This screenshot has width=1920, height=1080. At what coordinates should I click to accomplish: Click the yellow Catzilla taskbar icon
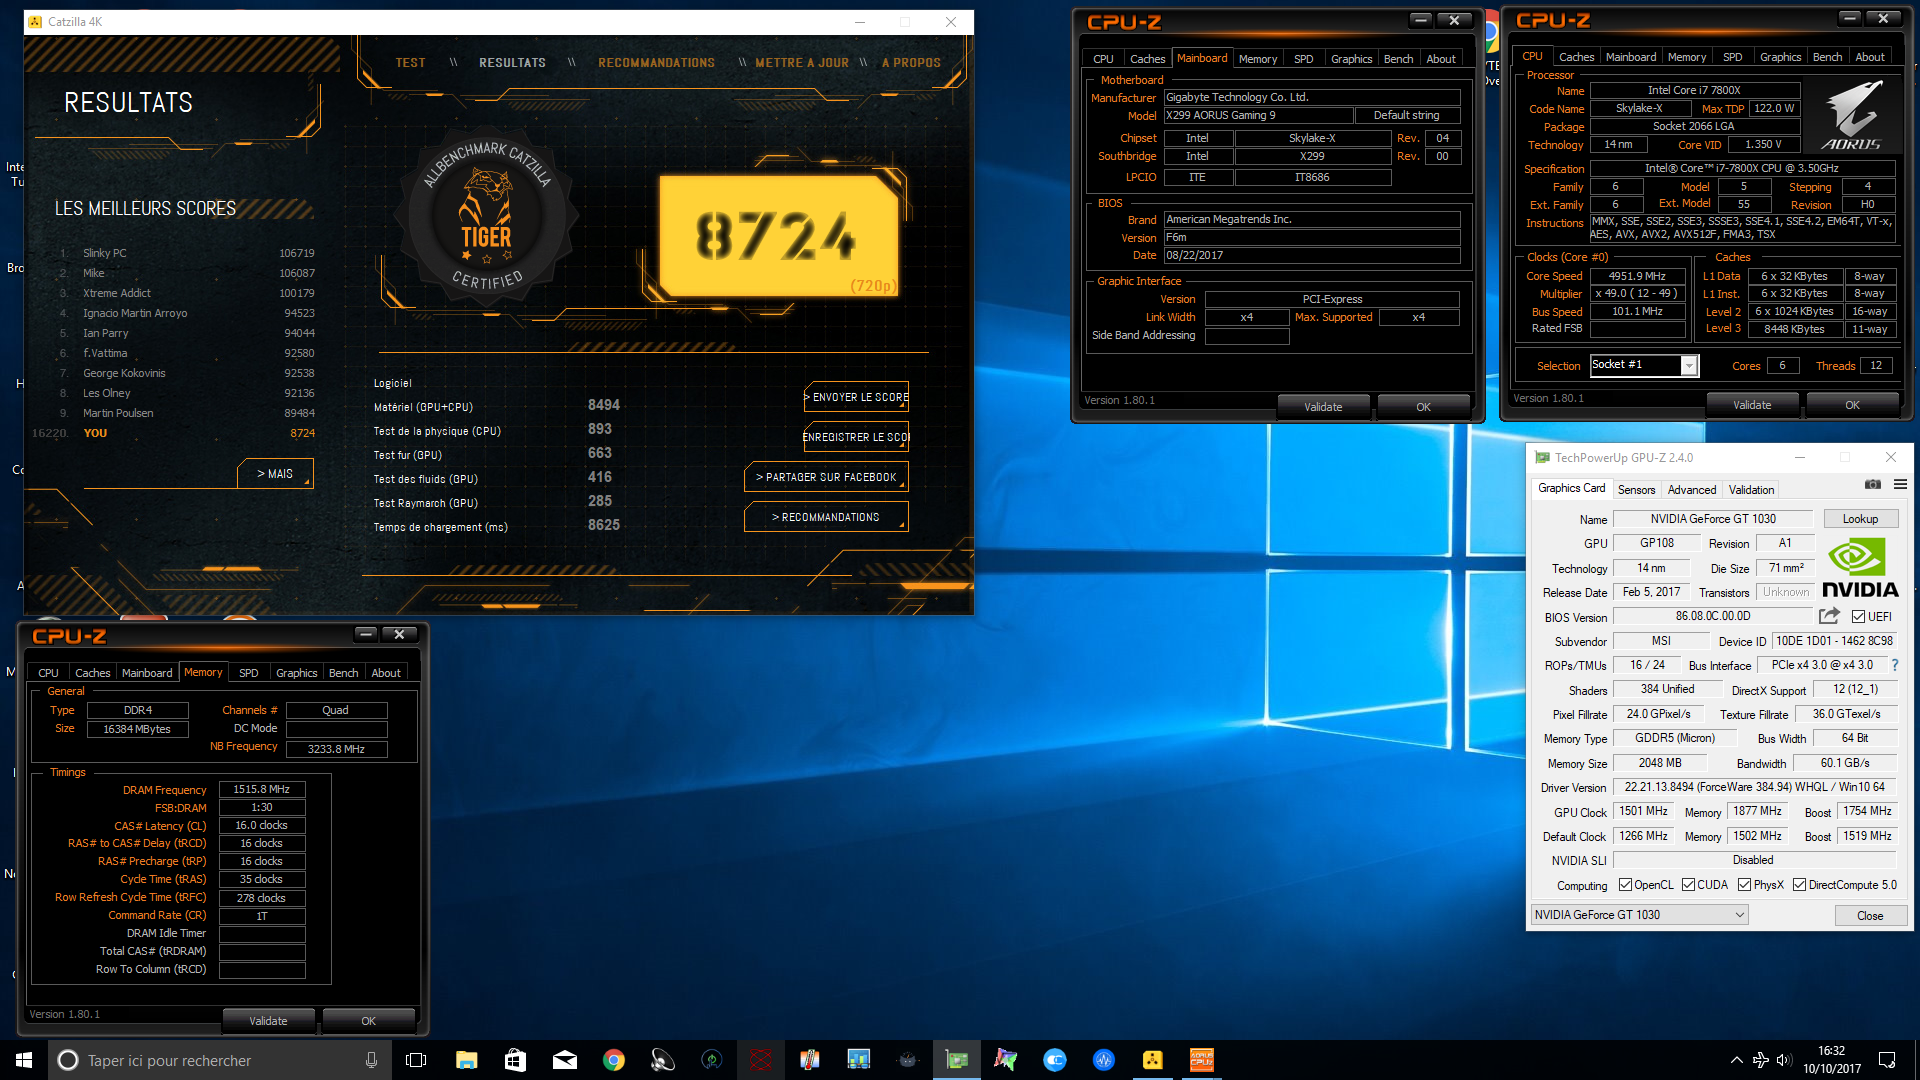[1152, 1060]
